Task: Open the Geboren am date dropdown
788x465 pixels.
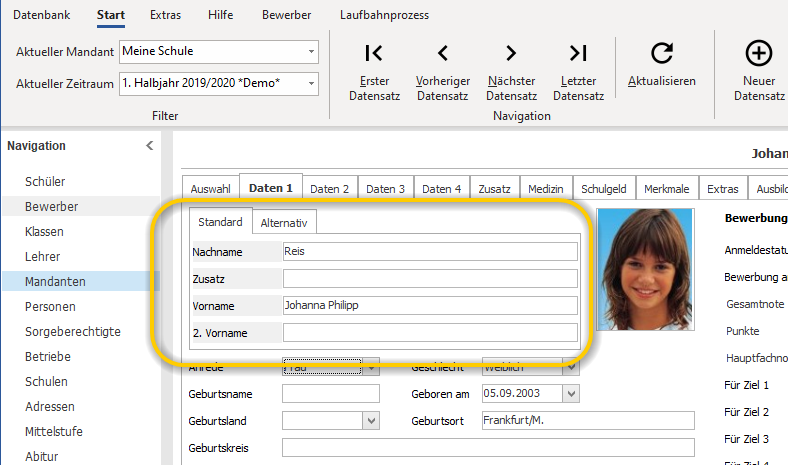Action: 571,394
